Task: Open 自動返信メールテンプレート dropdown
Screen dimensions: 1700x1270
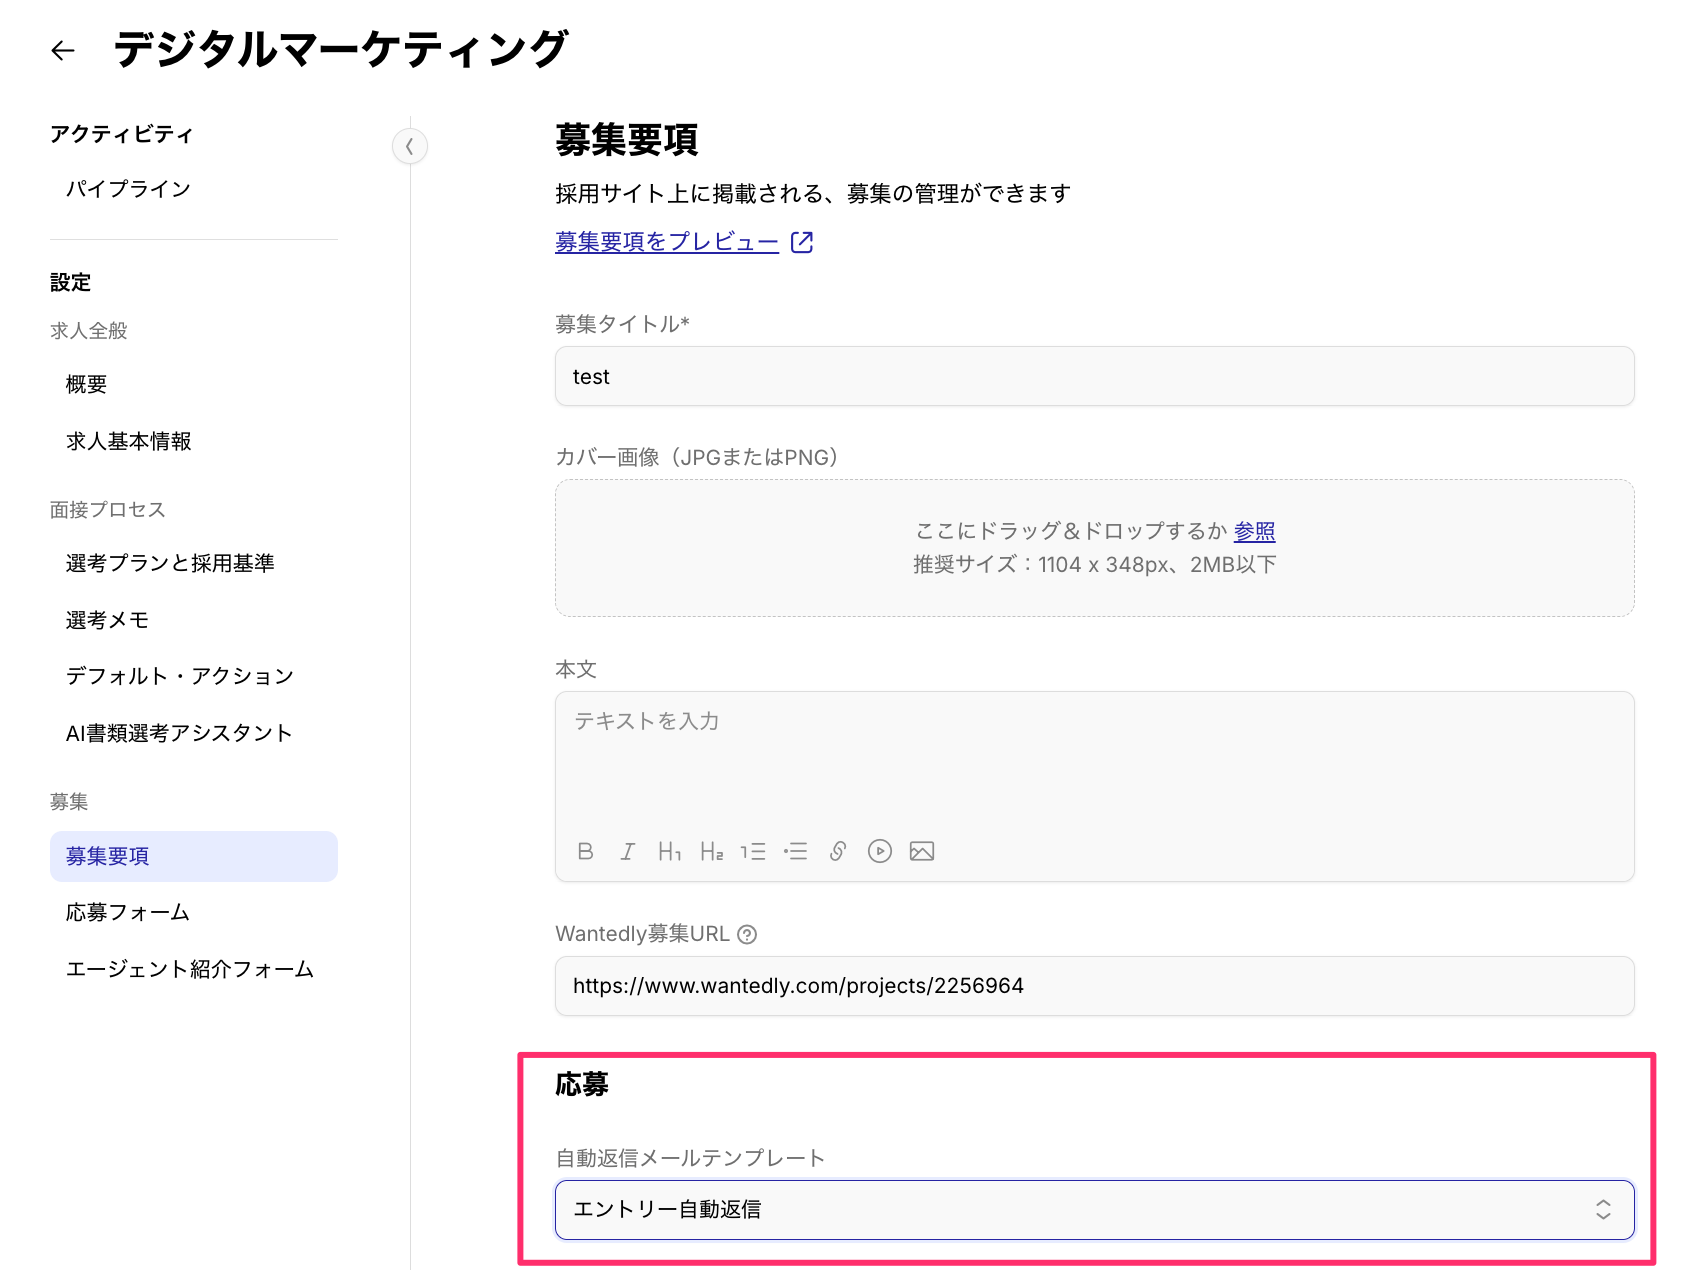Action: 1094,1209
